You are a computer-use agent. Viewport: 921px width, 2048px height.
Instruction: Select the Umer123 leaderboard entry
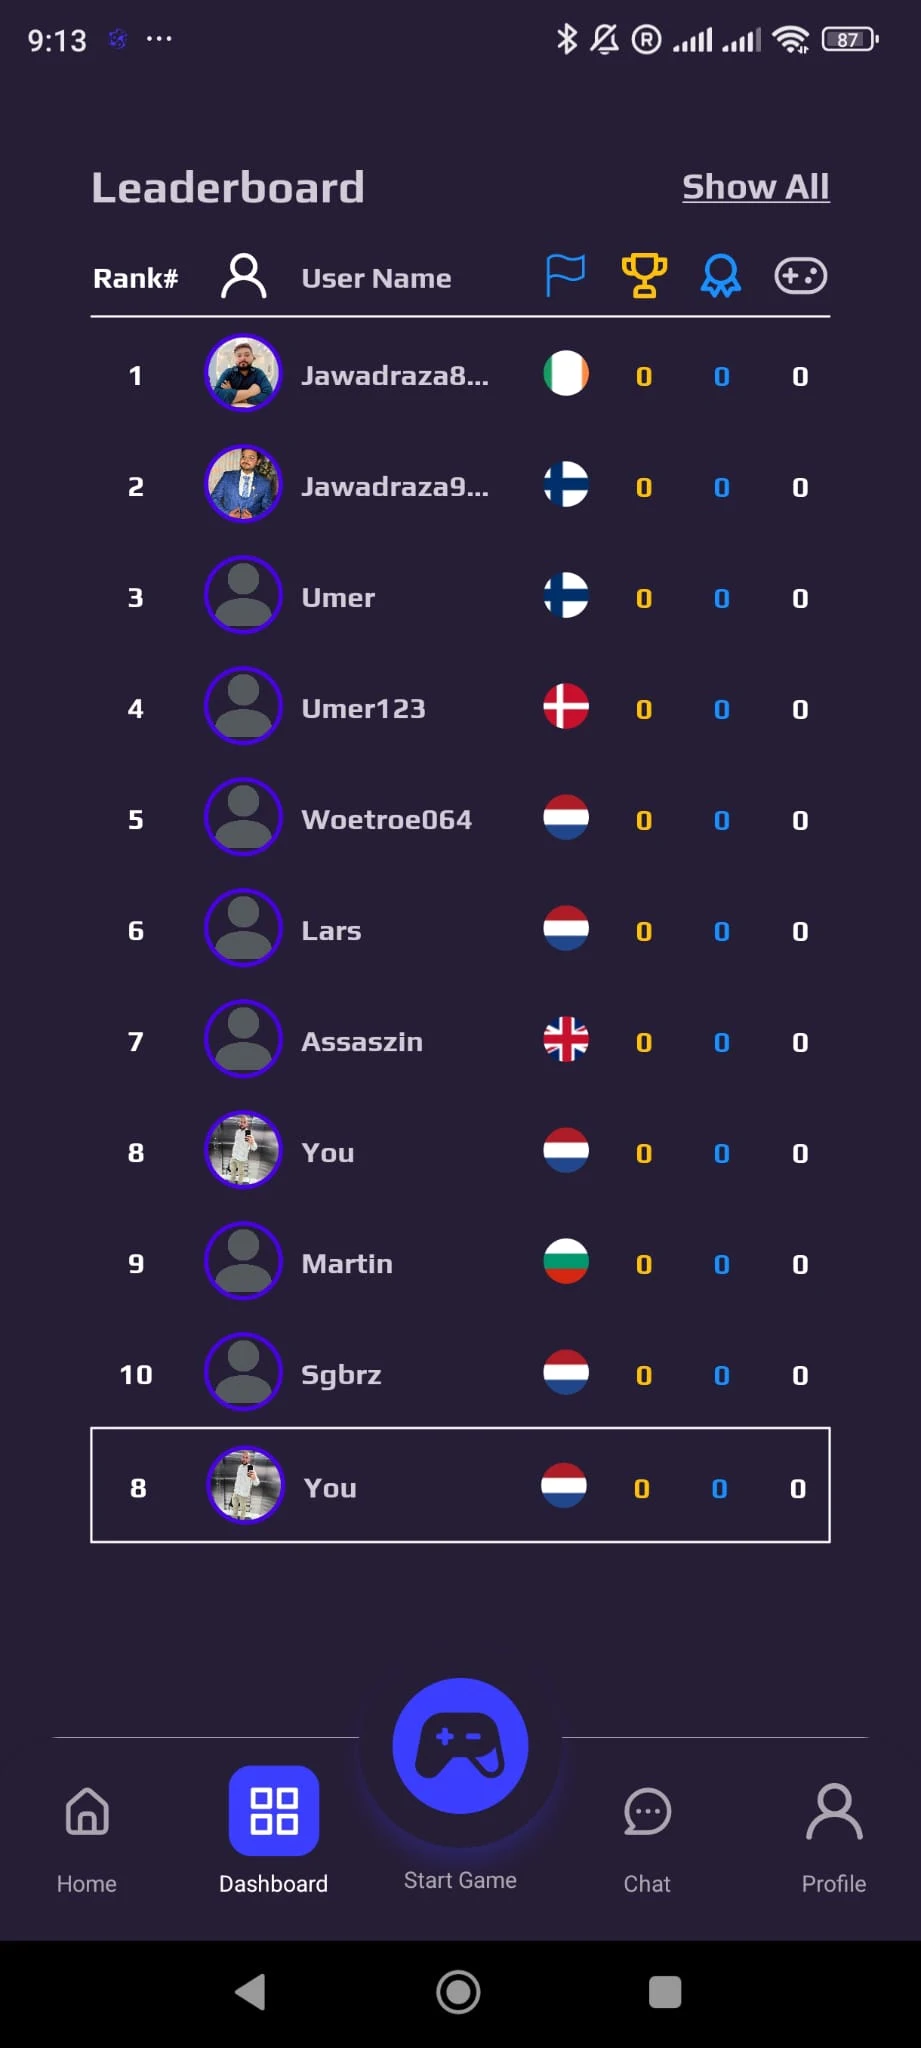363,709
